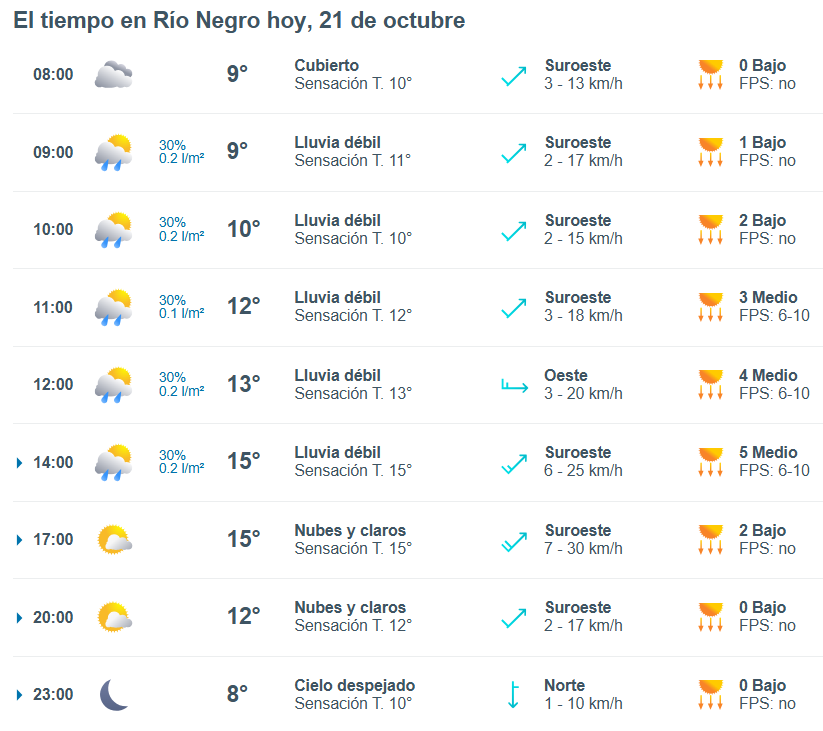The height and width of the screenshot is (731, 823).
Task: Click the light rain icon at 11:00
Action: (113, 307)
